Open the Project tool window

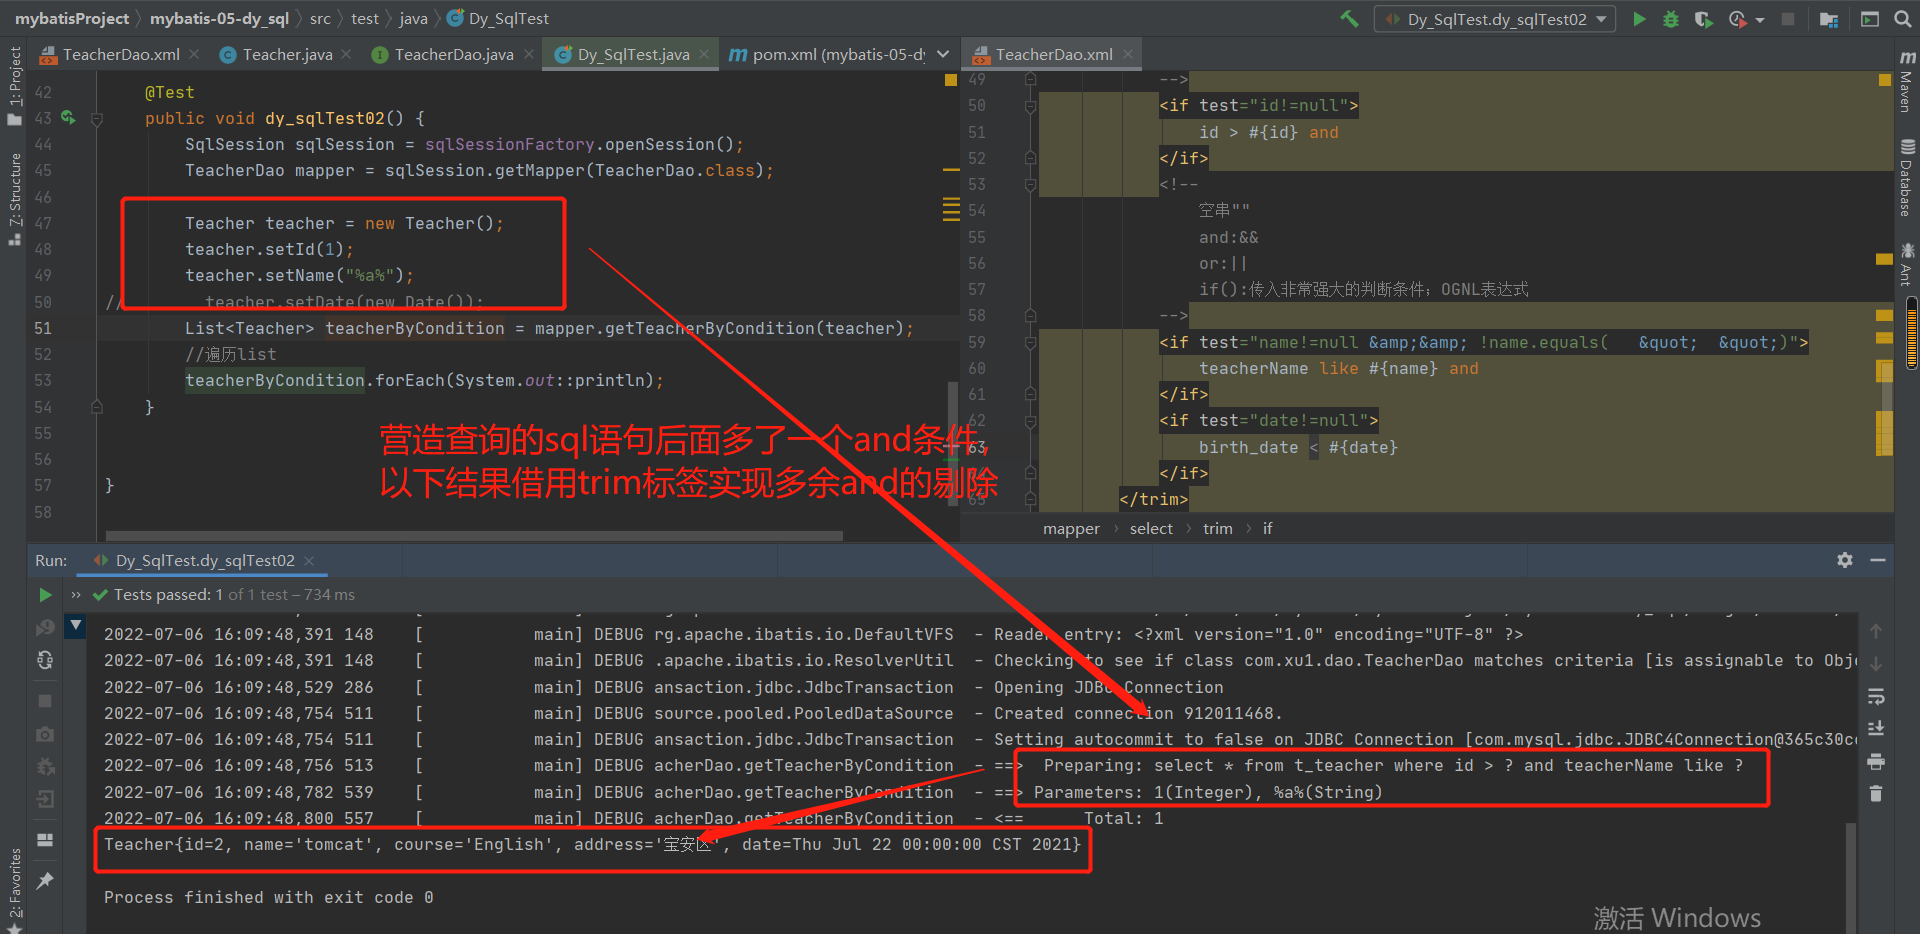[x=14, y=85]
